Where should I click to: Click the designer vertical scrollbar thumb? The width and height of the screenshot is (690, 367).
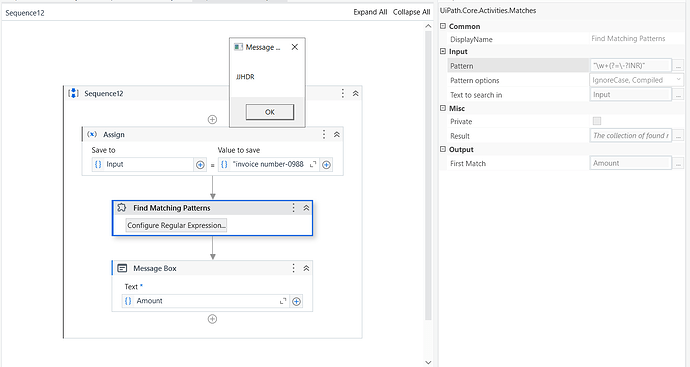428,176
